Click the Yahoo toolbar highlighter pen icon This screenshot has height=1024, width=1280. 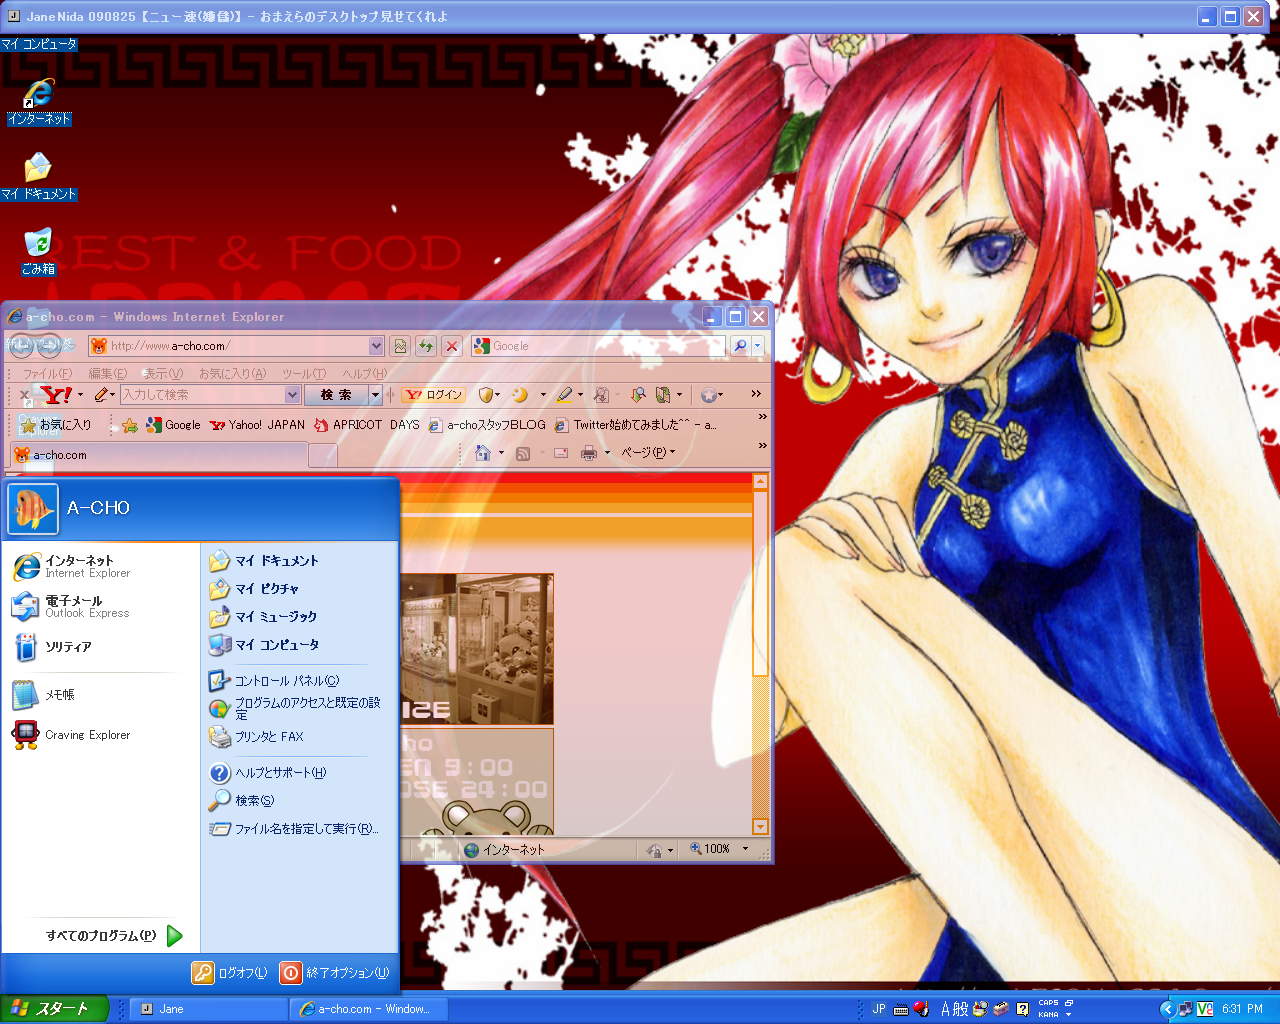point(564,395)
